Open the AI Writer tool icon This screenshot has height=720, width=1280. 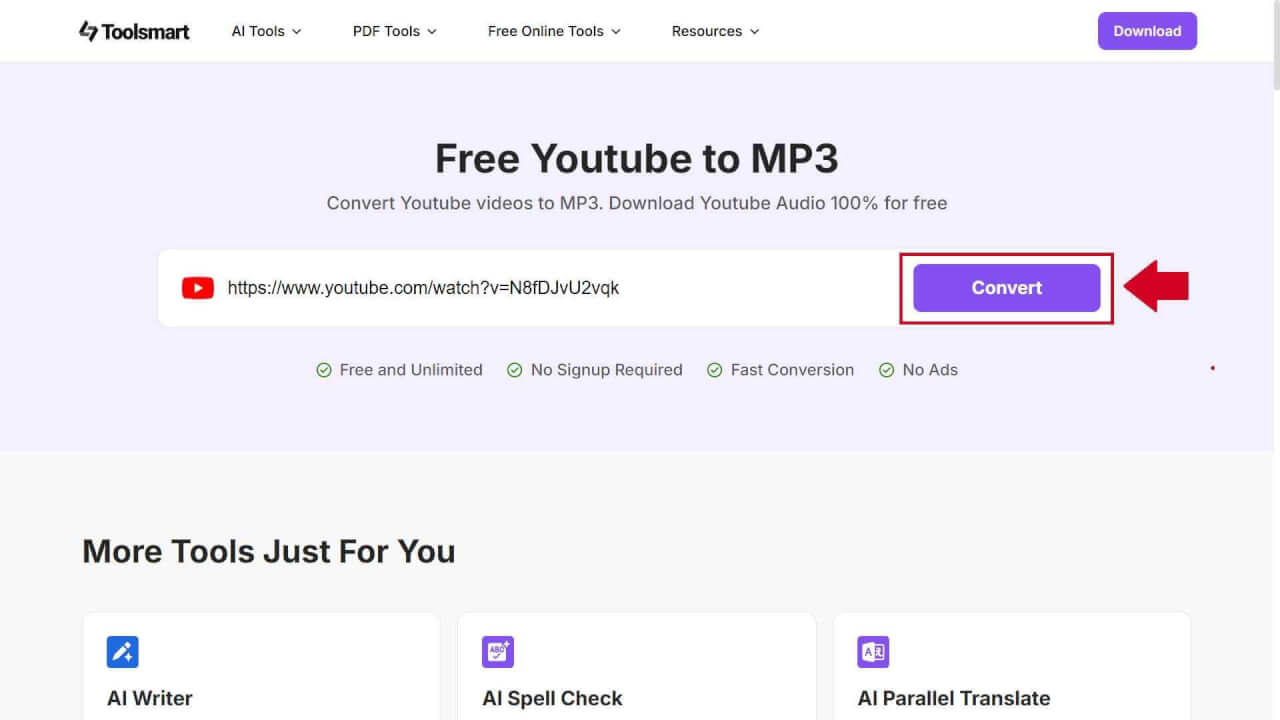click(123, 652)
